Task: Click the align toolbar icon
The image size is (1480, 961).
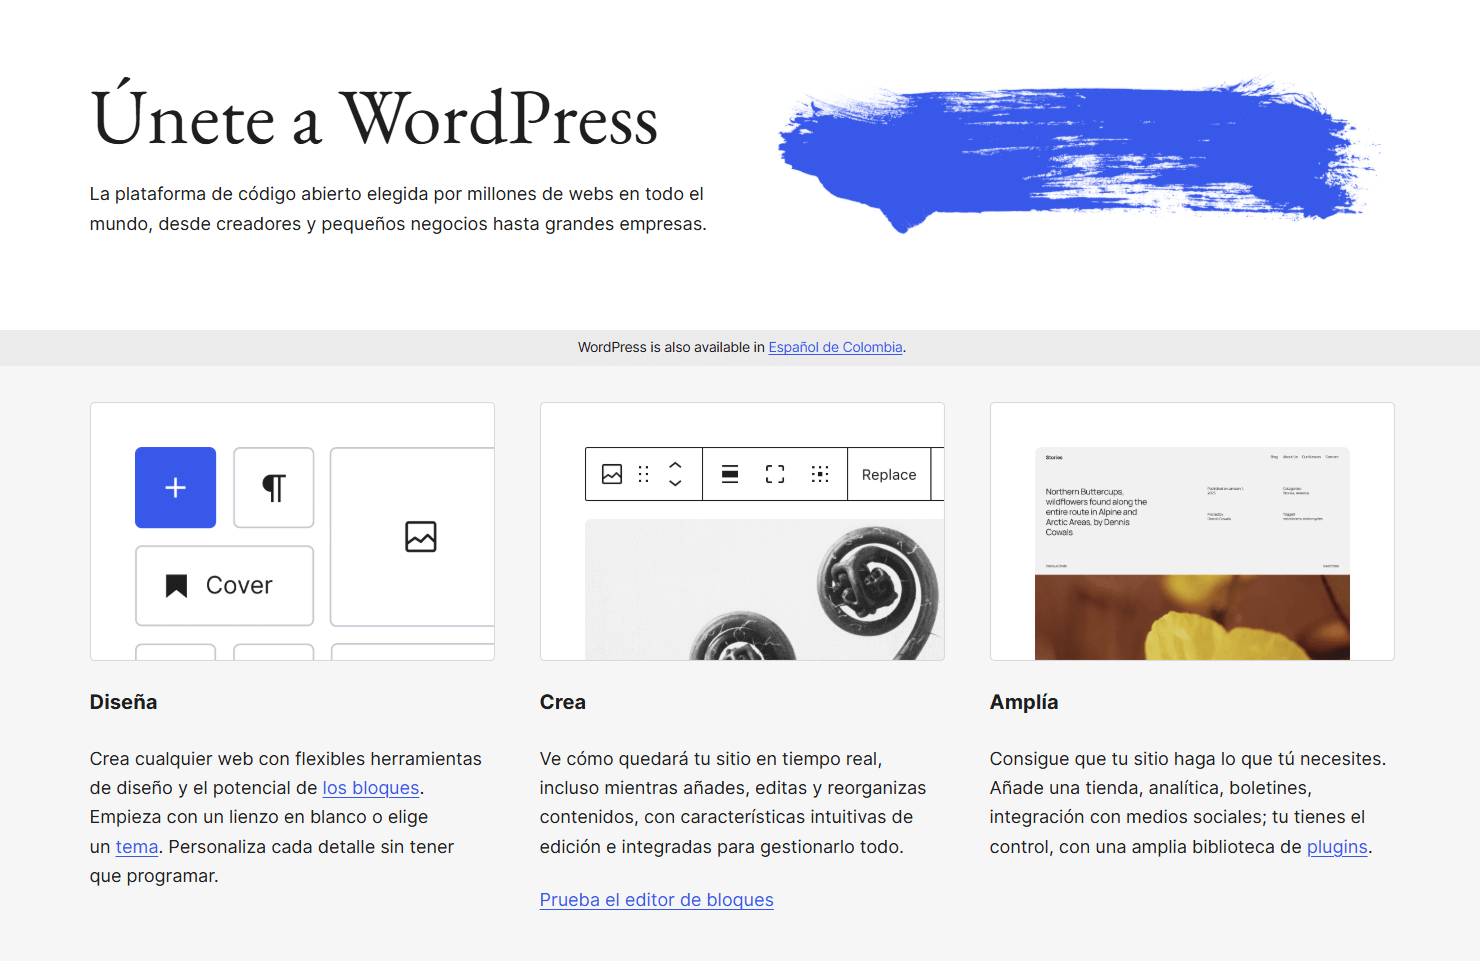Action: pyautogui.click(x=730, y=474)
